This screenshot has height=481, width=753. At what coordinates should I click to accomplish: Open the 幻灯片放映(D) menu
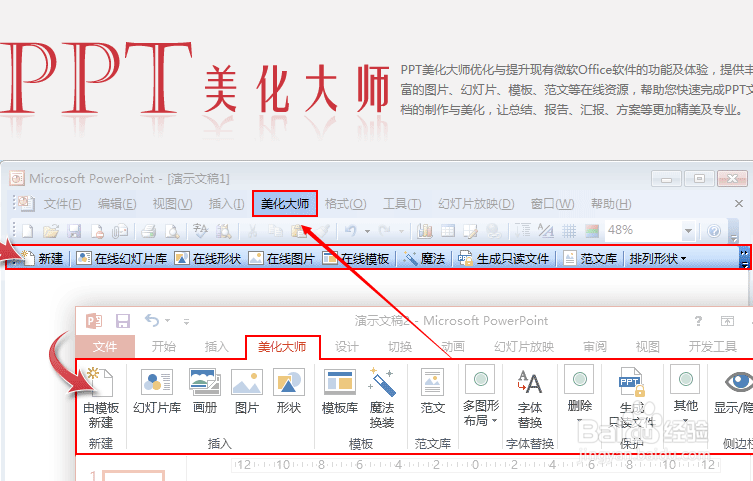[476, 204]
